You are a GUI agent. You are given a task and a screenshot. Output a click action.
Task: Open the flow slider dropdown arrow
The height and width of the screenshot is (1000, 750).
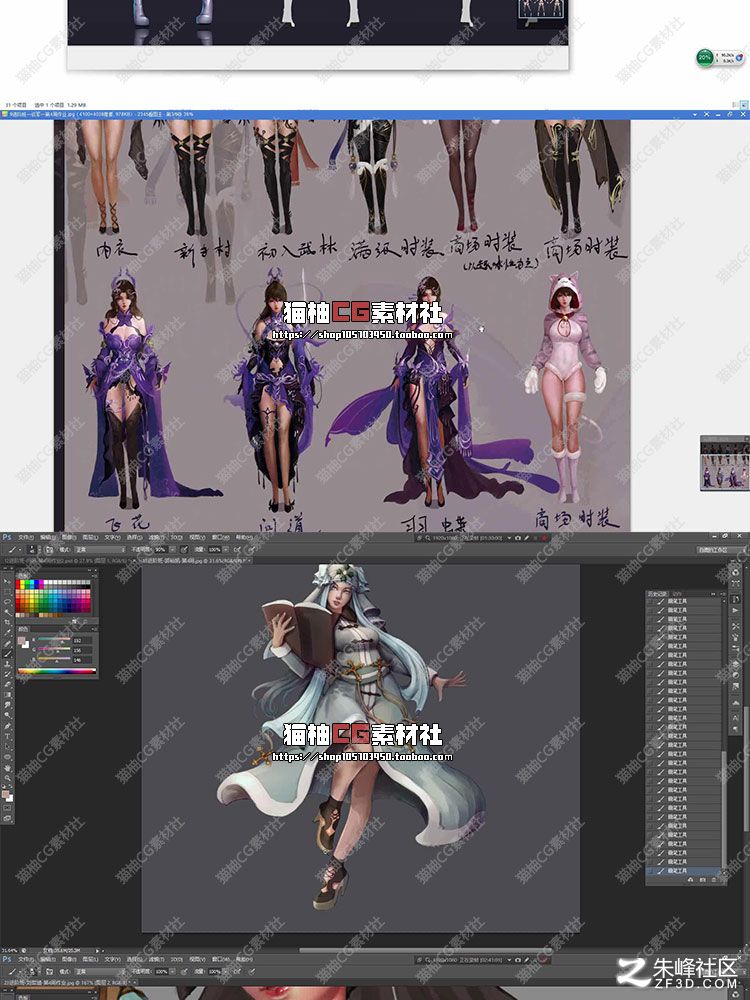coord(226,550)
